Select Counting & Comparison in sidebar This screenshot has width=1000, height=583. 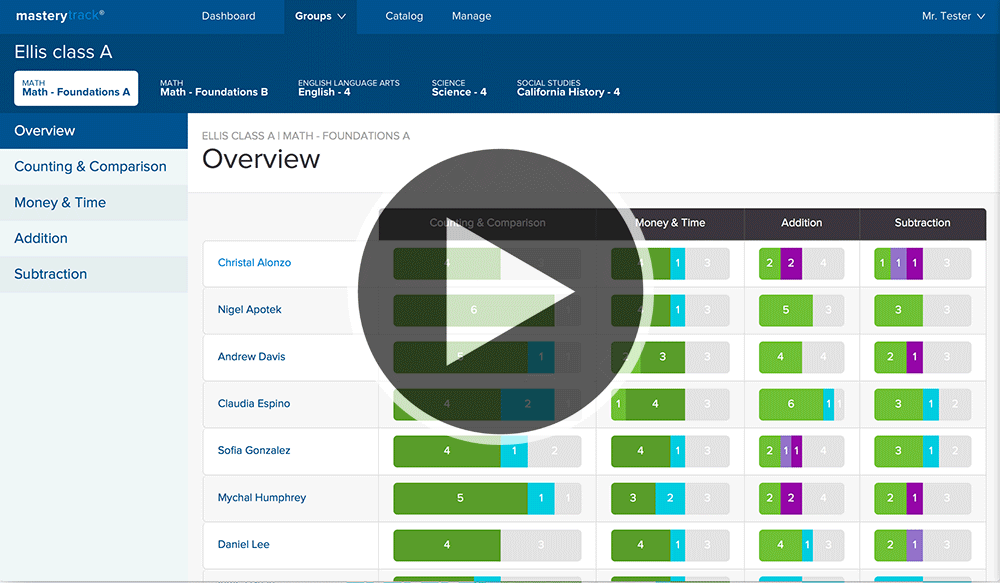(x=90, y=167)
